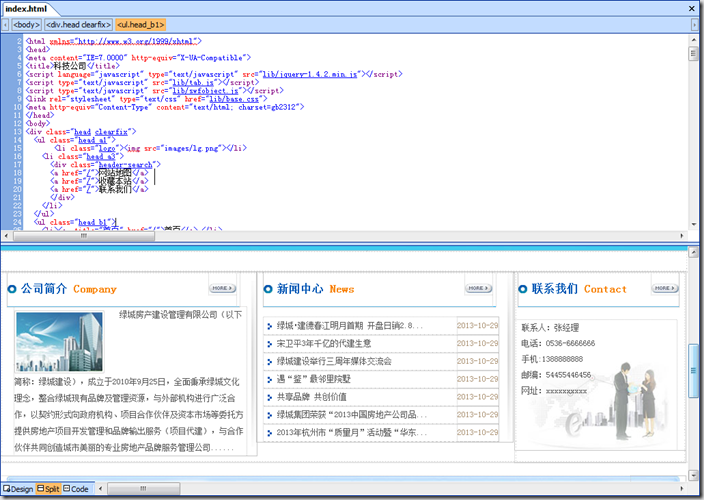Click mobile text 手机:1388888888
704x500 pixels.
tap(552, 359)
